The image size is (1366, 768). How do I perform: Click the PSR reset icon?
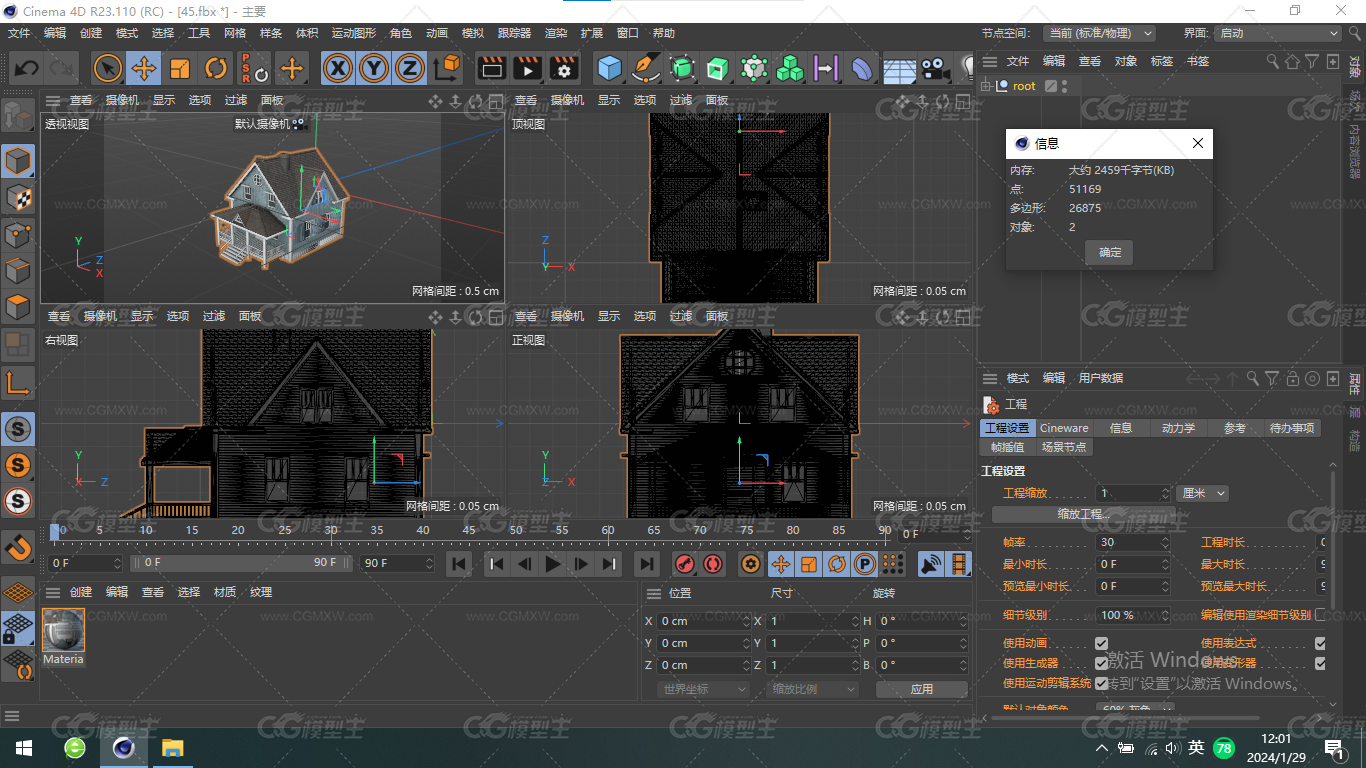point(254,68)
